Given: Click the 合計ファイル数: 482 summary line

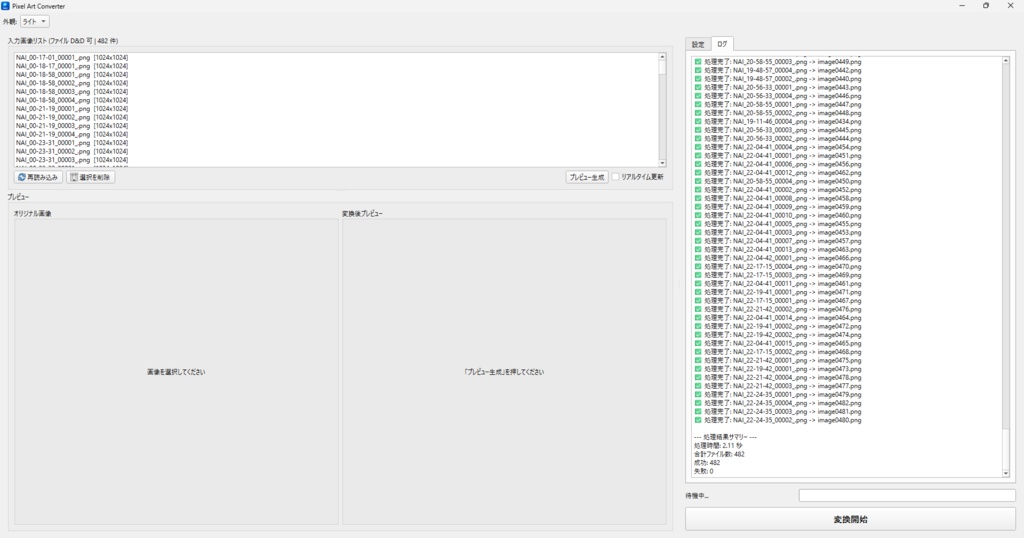Looking at the screenshot, I should tap(719, 454).
